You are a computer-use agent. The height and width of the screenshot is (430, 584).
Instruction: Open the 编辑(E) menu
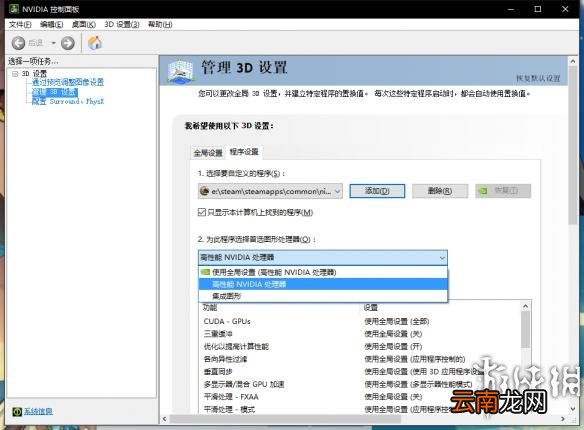51,24
